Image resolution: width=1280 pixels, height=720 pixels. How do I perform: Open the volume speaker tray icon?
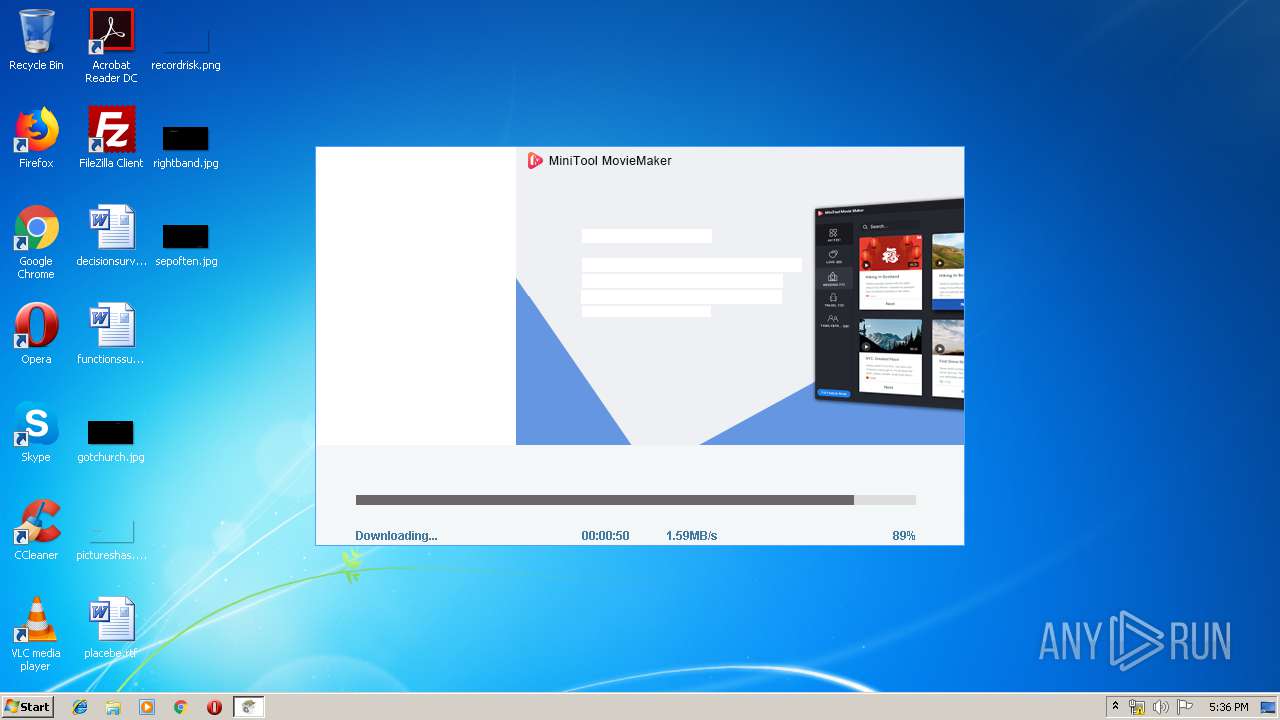(x=1161, y=707)
